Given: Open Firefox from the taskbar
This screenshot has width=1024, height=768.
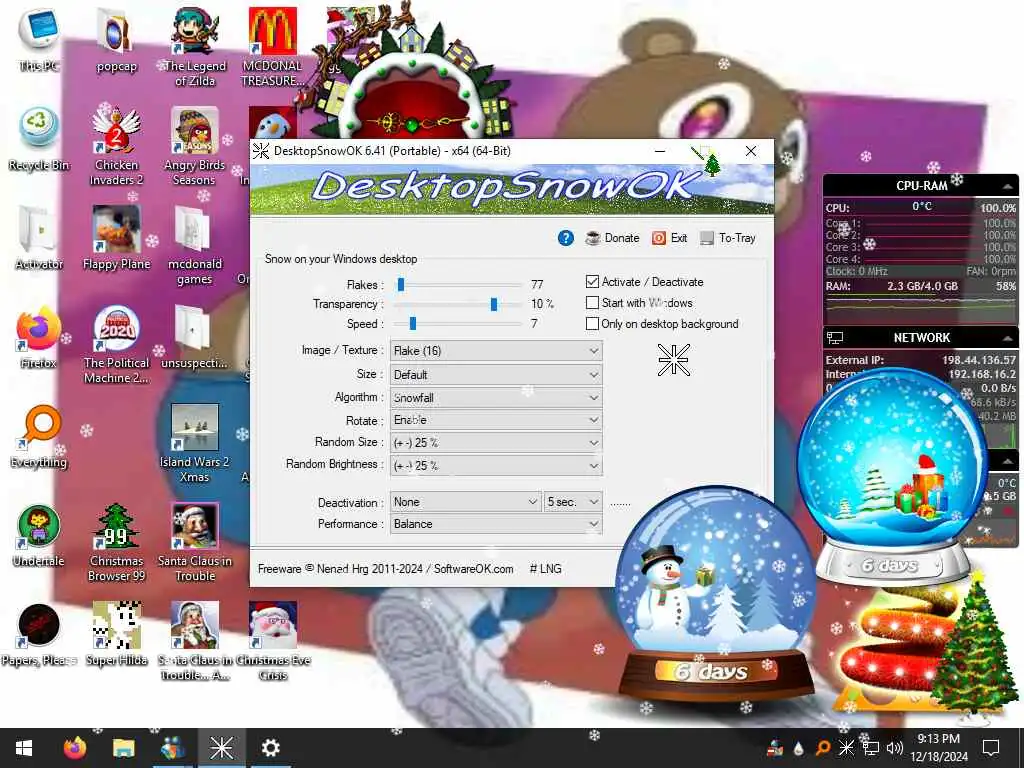Looking at the screenshot, I should coord(74,748).
